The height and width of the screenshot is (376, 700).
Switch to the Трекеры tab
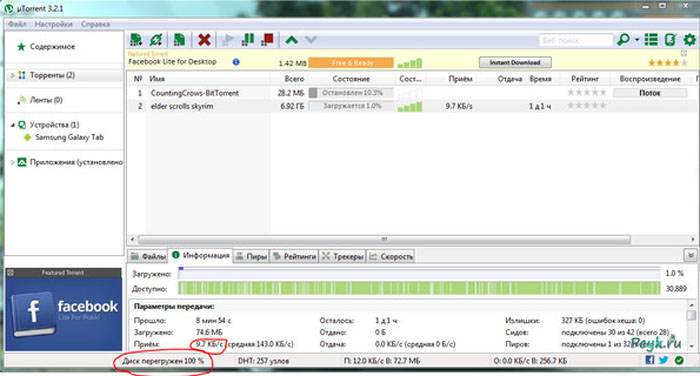click(343, 256)
